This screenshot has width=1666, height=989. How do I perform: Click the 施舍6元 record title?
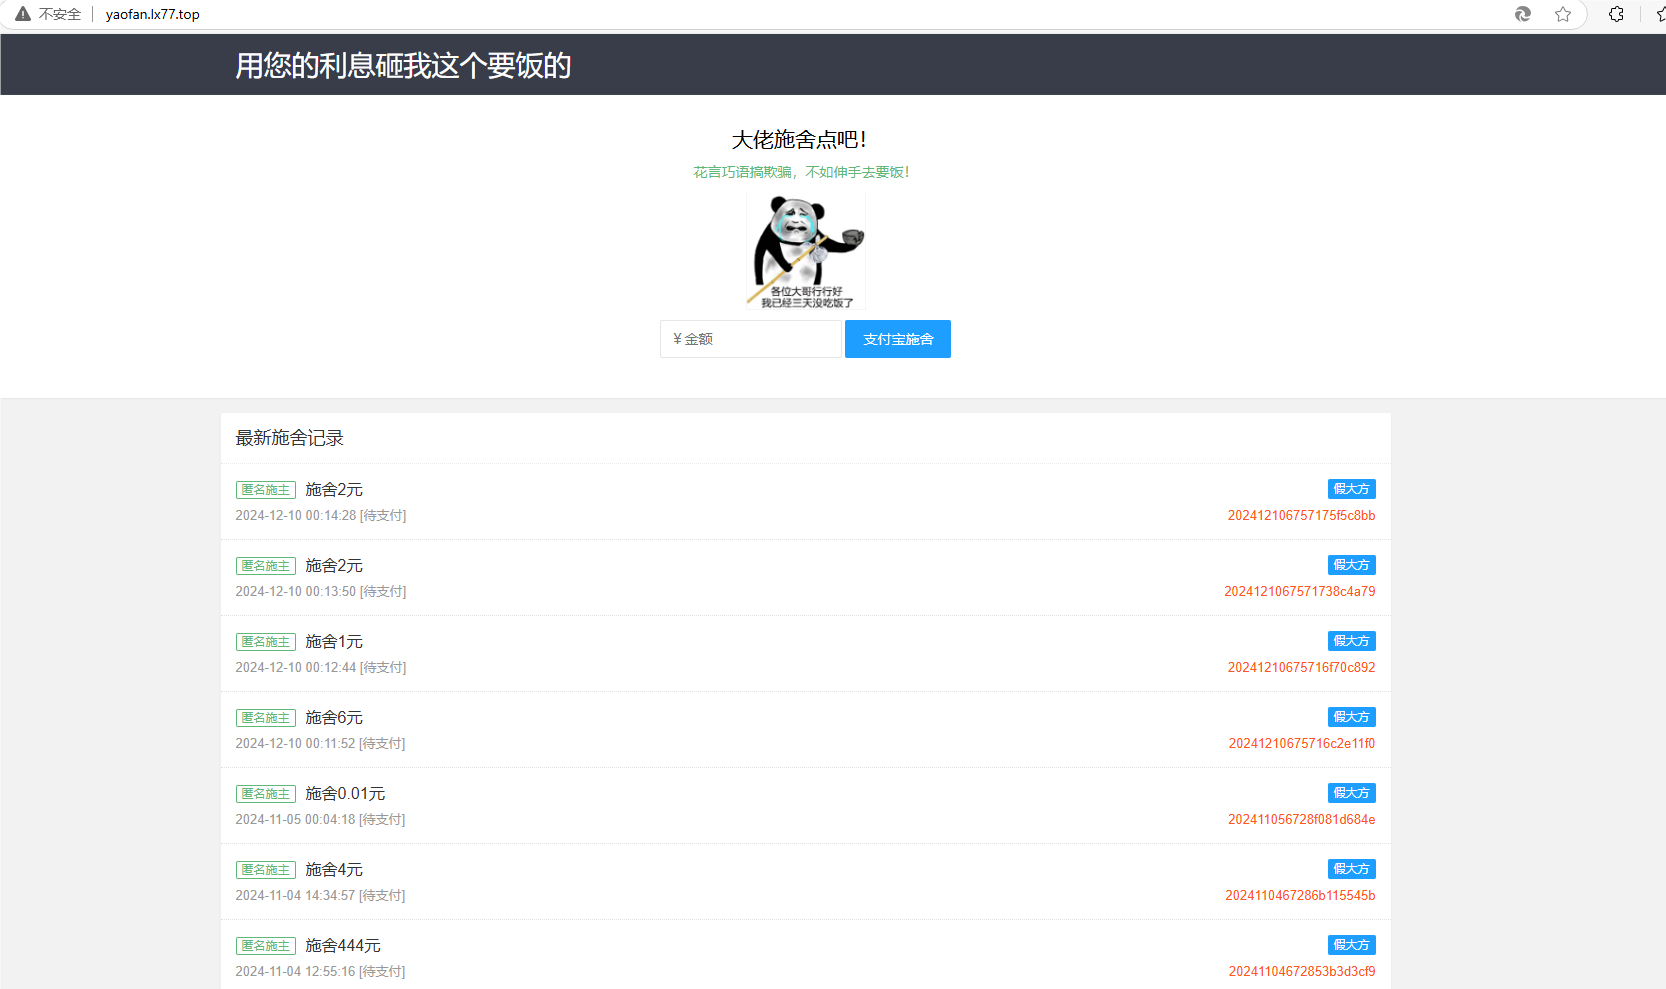click(x=334, y=717)
